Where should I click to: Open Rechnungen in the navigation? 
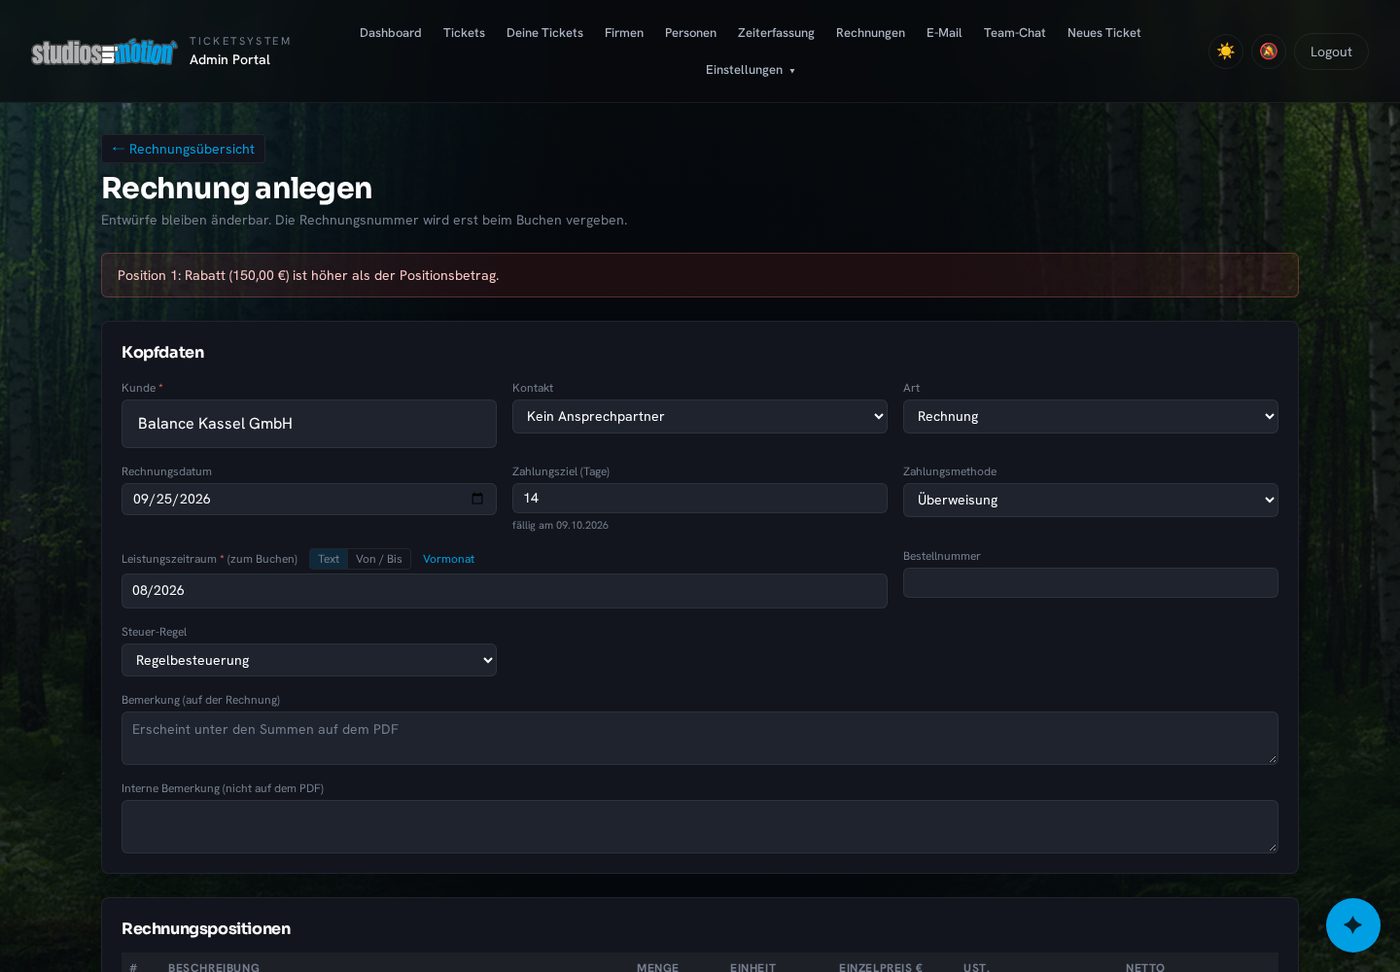[x=870, y=33]
